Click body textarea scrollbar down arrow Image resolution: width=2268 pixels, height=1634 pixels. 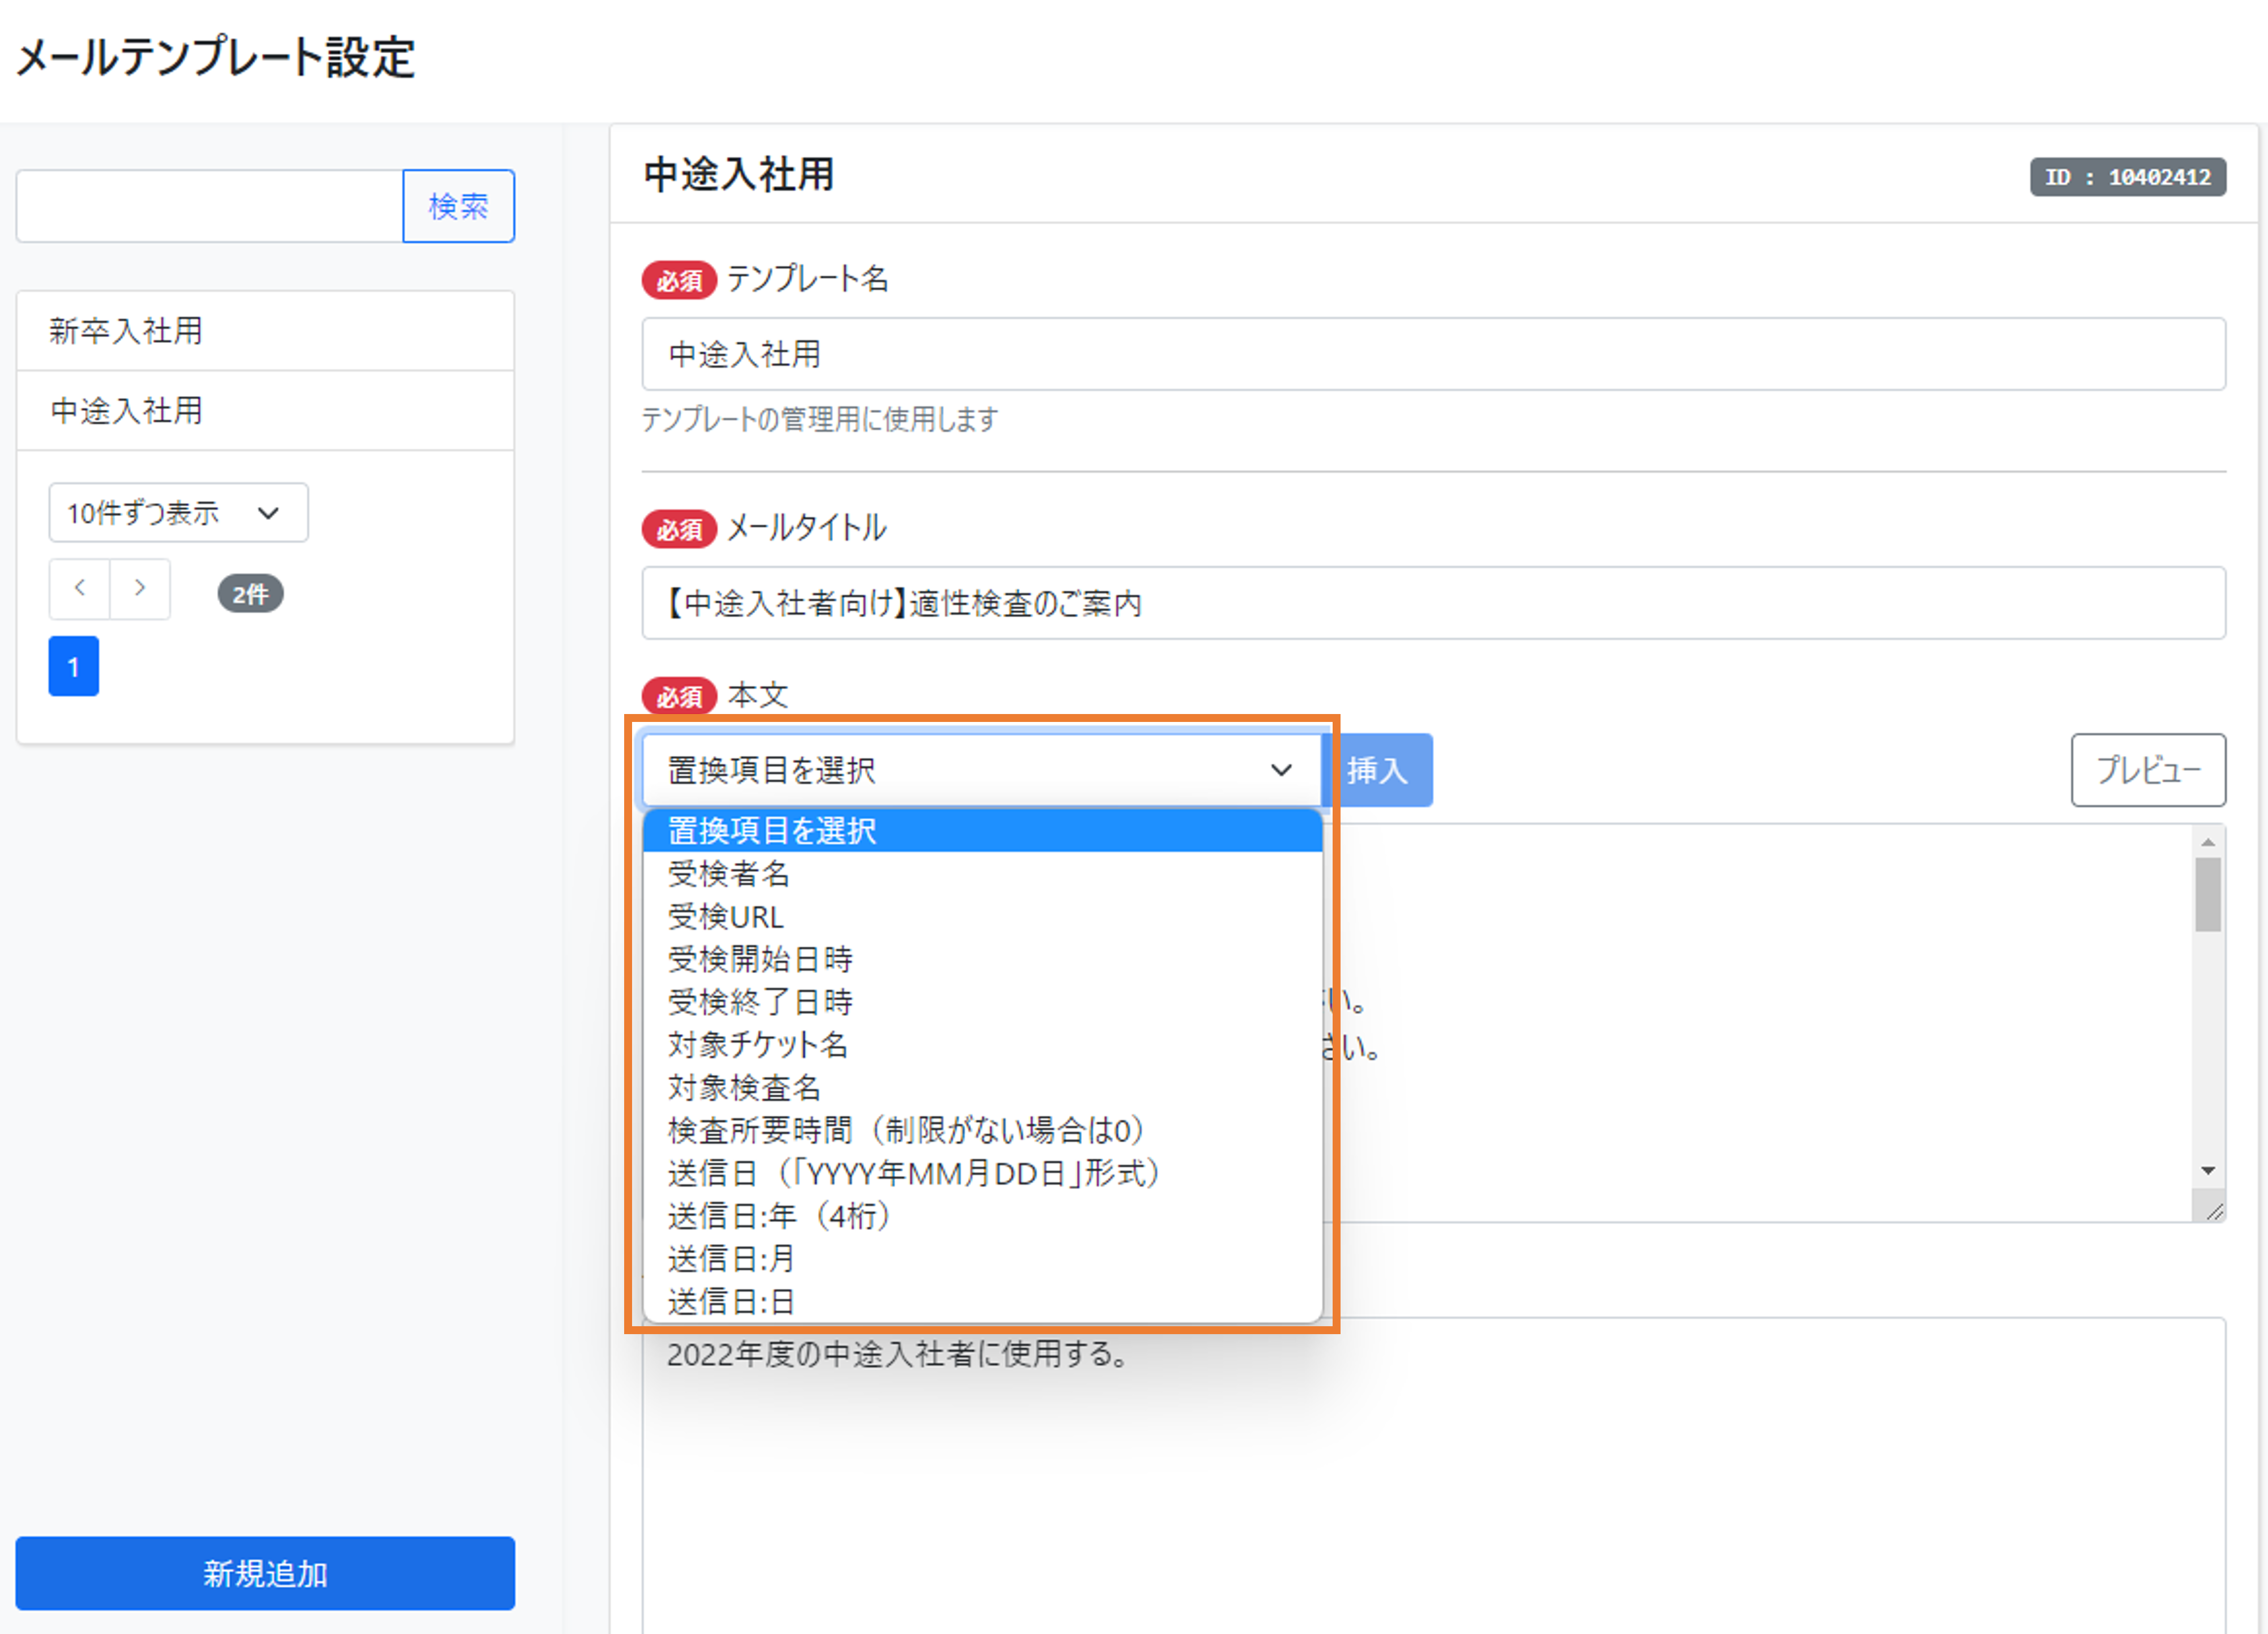point(2208,1171)
